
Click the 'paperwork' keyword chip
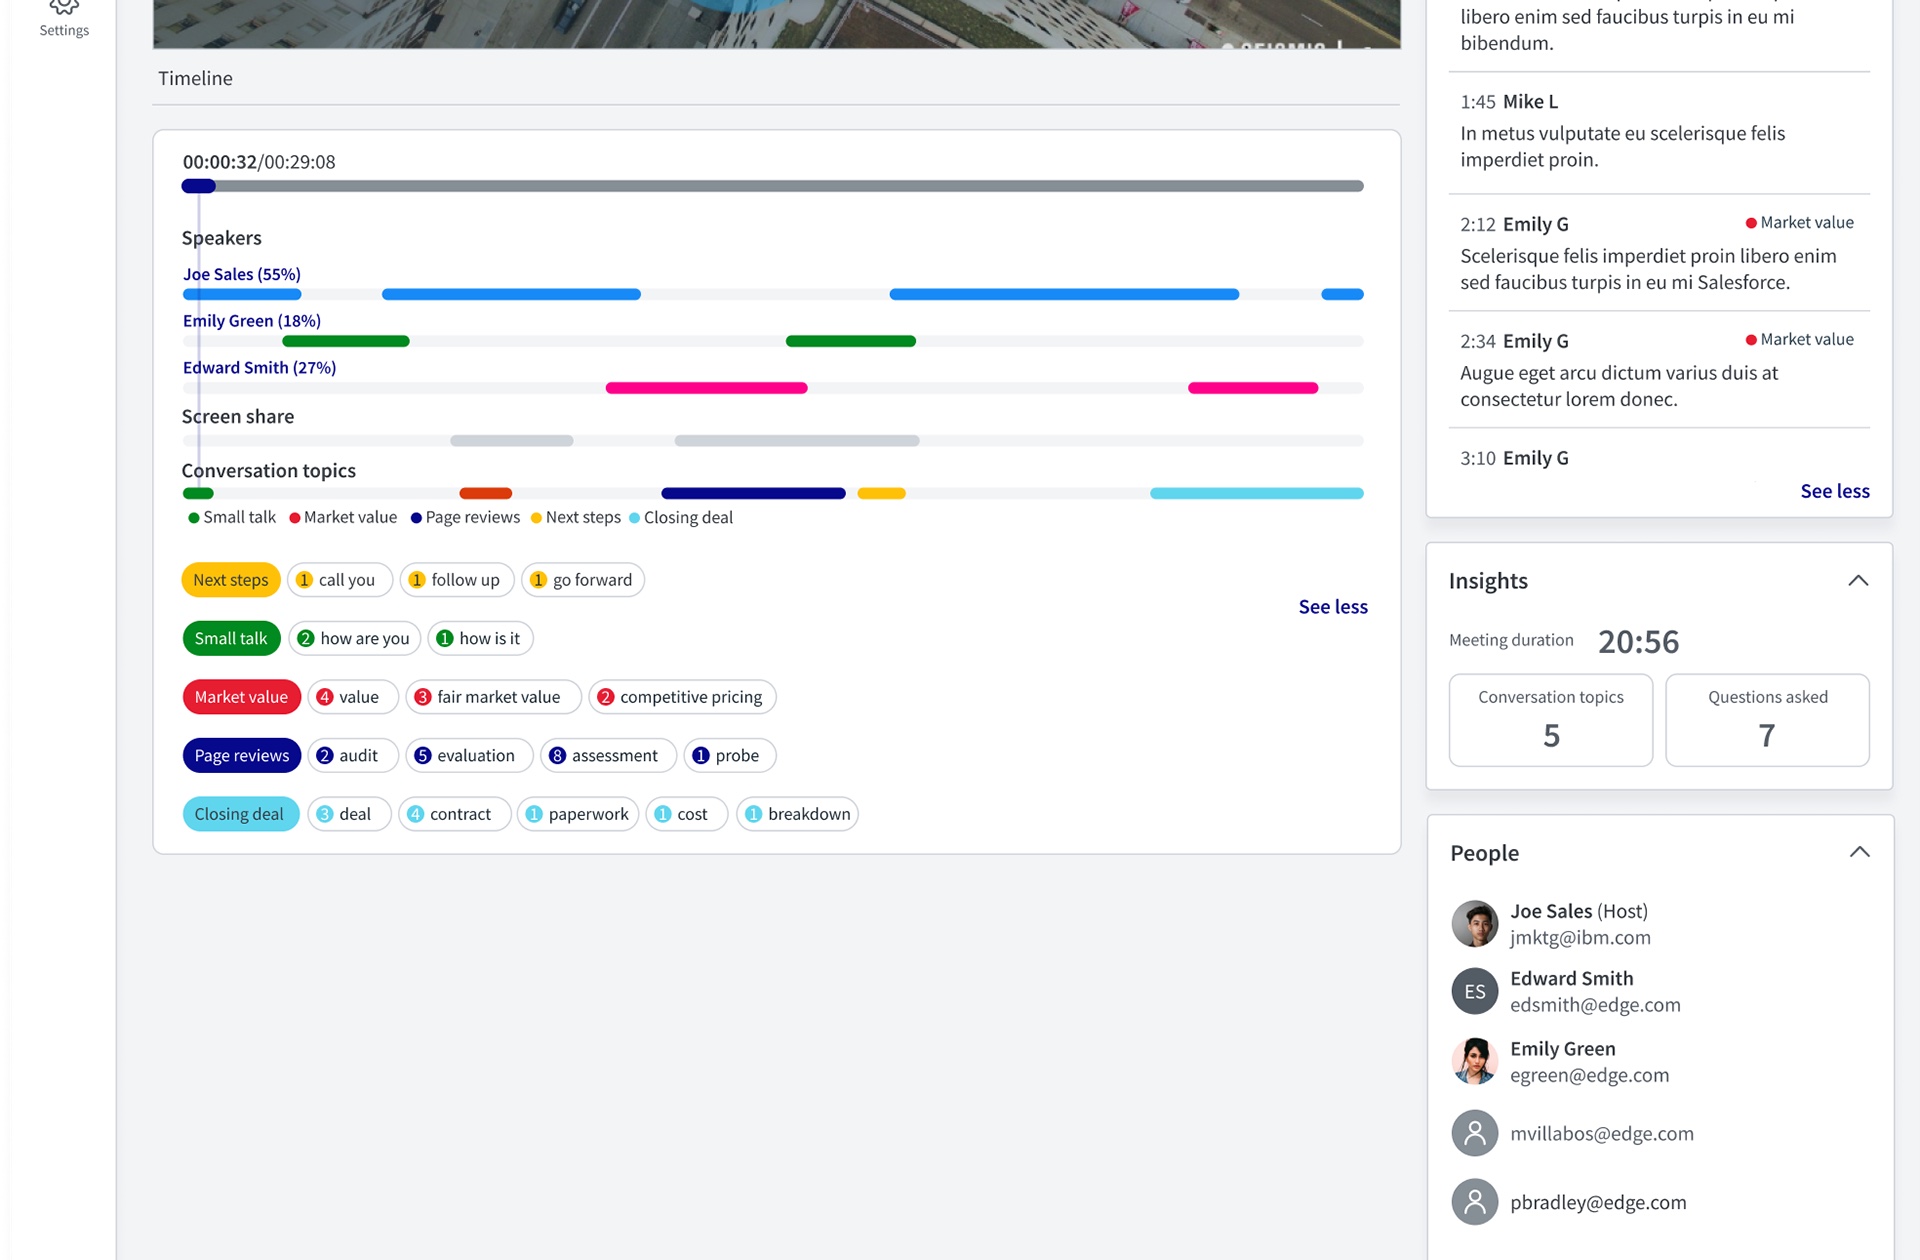coord(578,814)
